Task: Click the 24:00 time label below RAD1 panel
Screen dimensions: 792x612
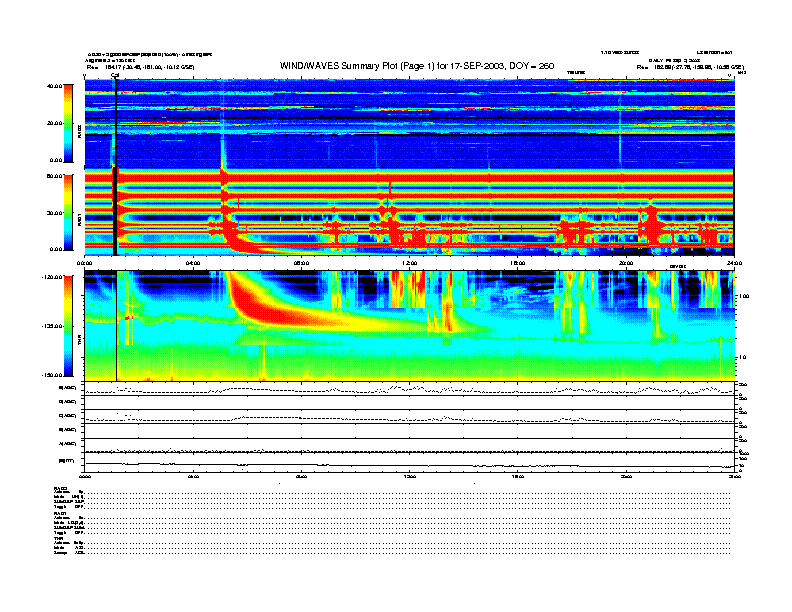Action: click(733, 262)
